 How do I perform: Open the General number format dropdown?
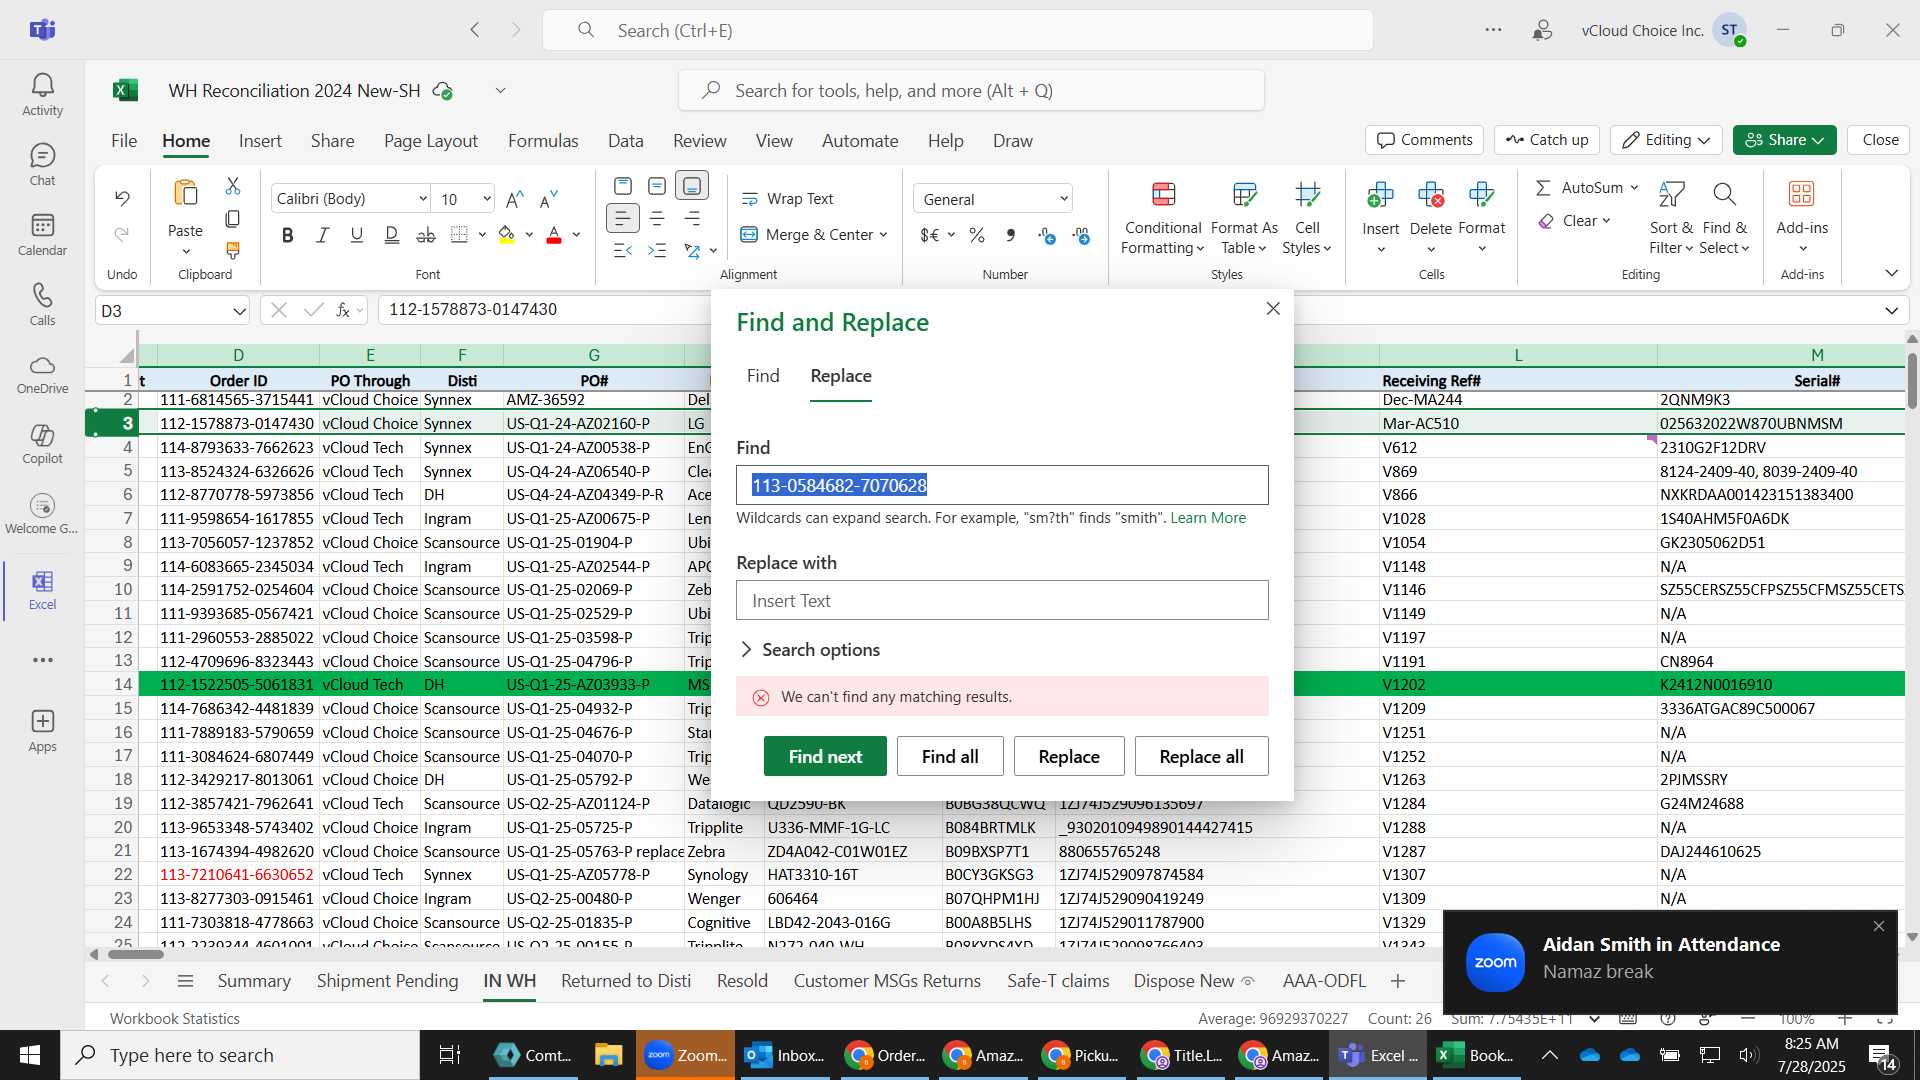click(x=992, y=199)
